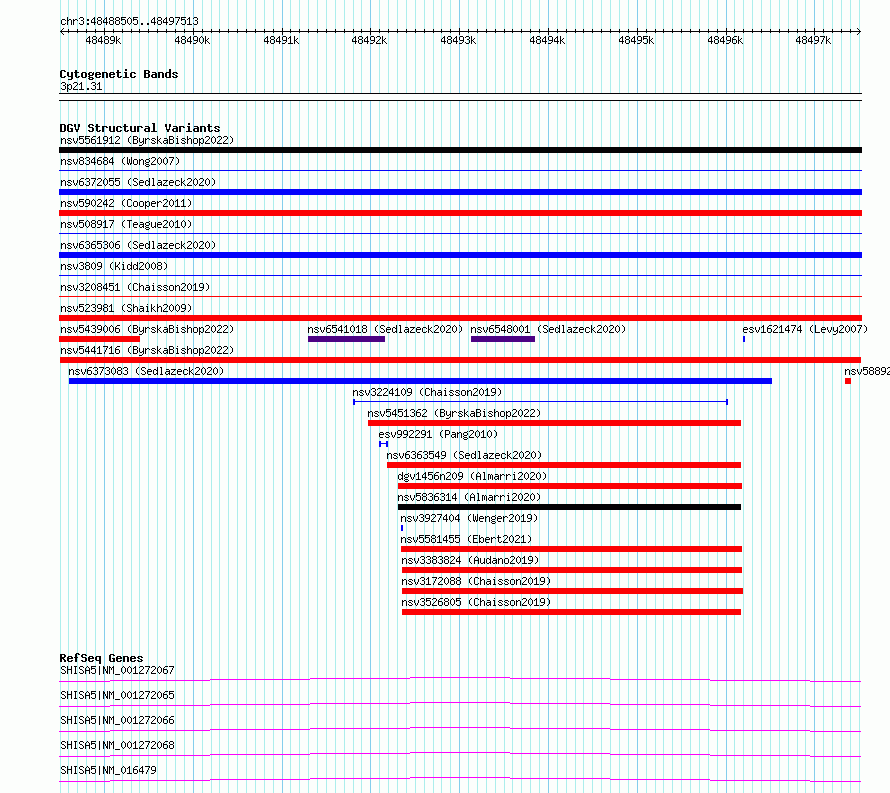The image size is (890, 793).
Task: Select nsv3172088 (Chaisson2019) label
Action: click(476, 581)
